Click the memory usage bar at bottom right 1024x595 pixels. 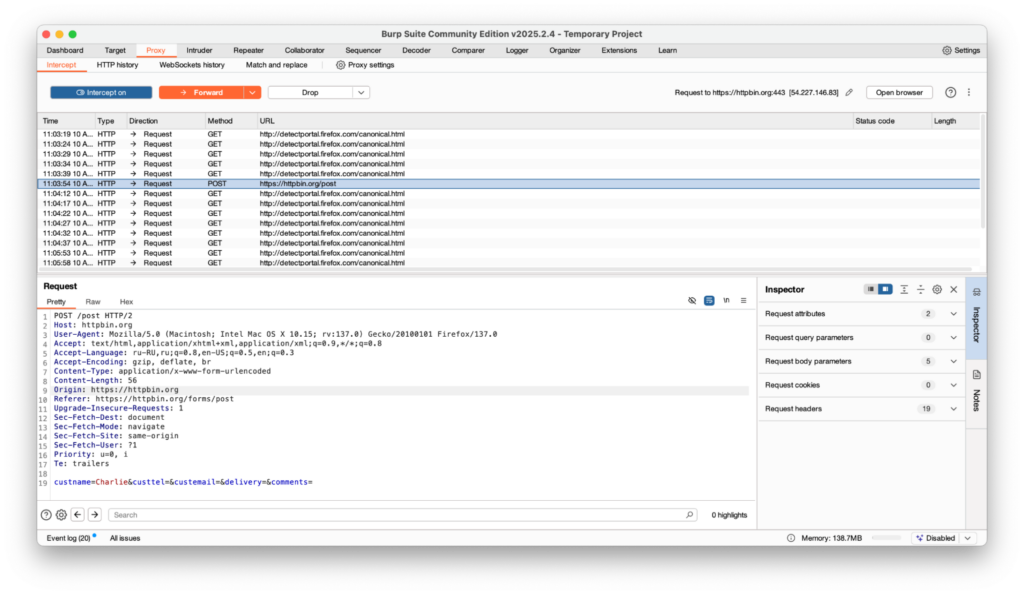(x=888, y=537)
